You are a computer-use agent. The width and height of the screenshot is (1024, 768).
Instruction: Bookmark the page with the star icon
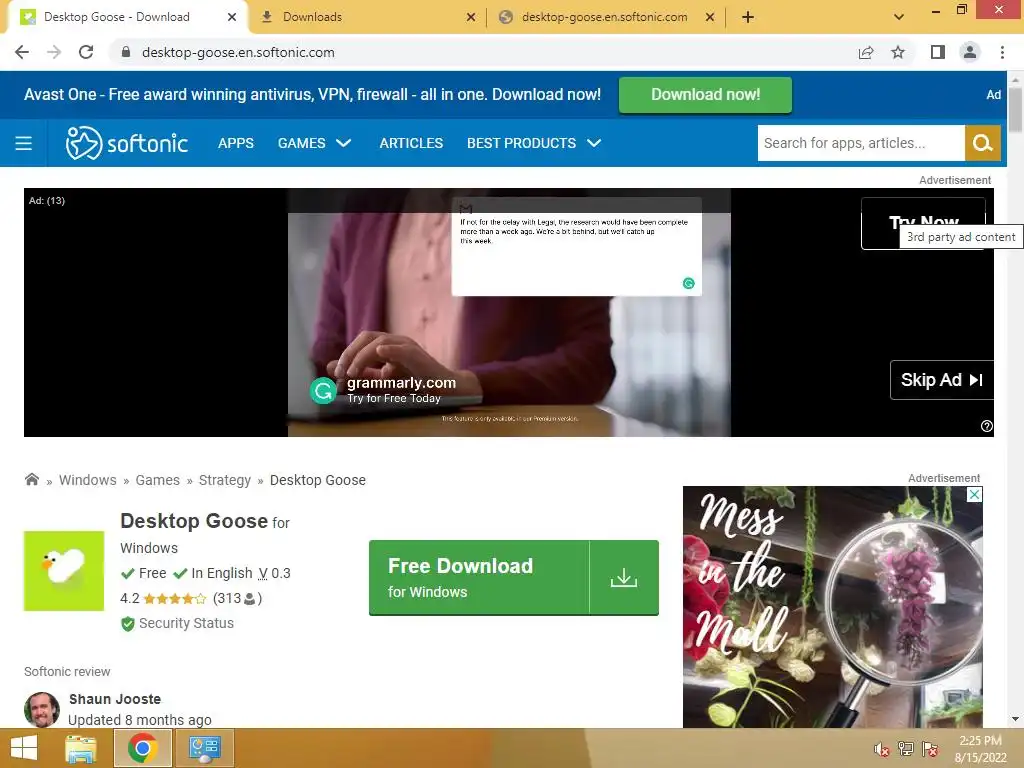pos(898,52)
